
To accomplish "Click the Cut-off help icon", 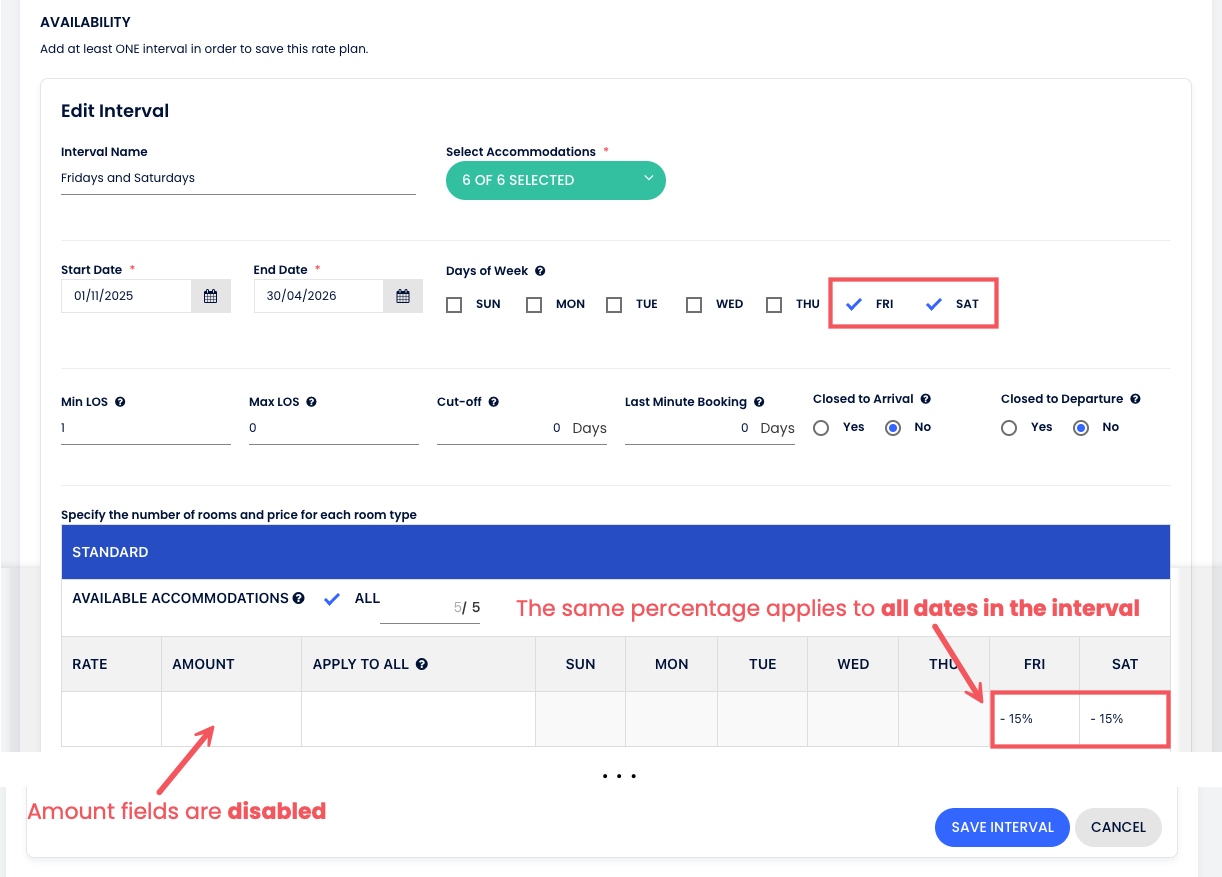I will click(493, 402).
